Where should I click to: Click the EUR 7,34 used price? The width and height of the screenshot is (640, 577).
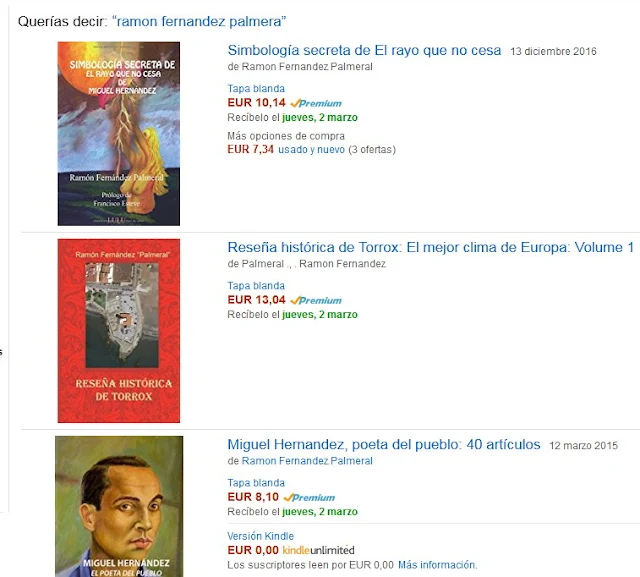click(250, 149)
